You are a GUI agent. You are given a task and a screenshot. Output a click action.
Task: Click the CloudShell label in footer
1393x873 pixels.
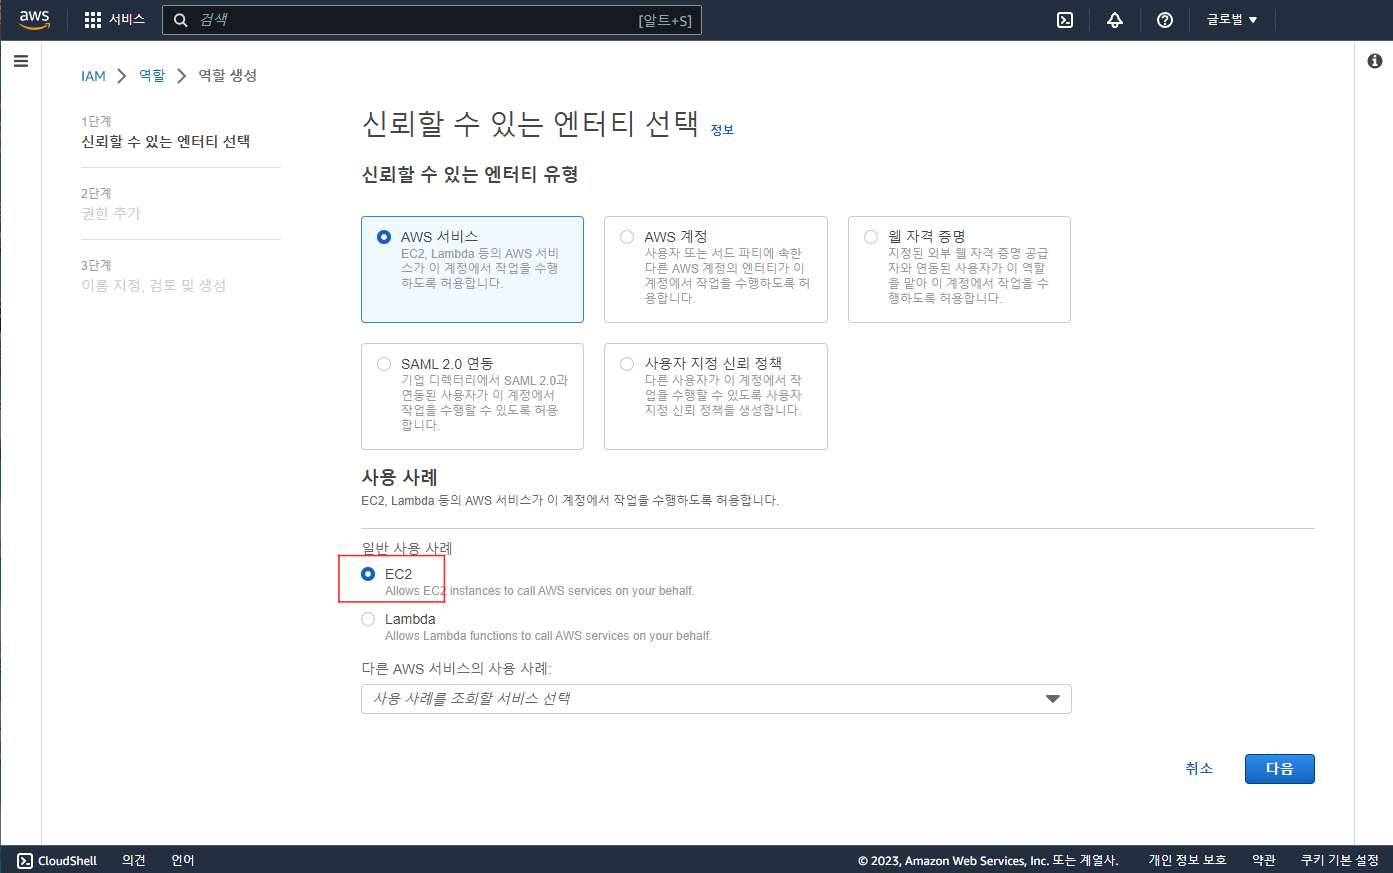[x=67, y=860]
